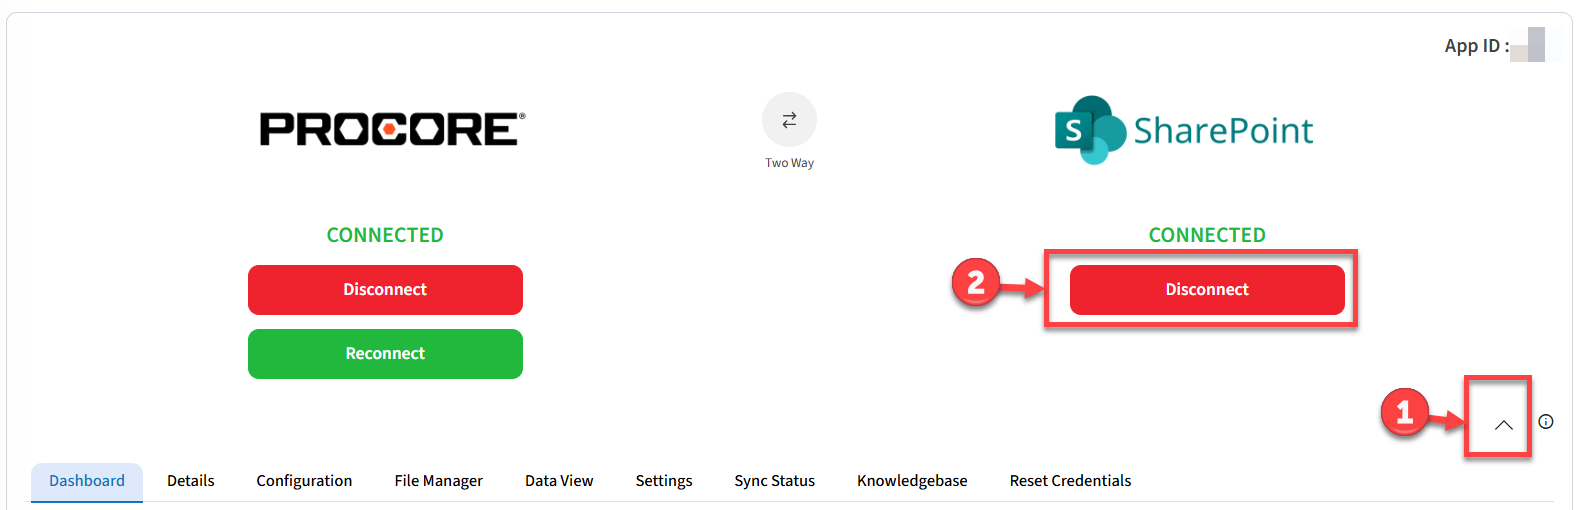Screen dimensions: 1577x510
Task: Open the File Manager tab
Action: tap(438, 481)
